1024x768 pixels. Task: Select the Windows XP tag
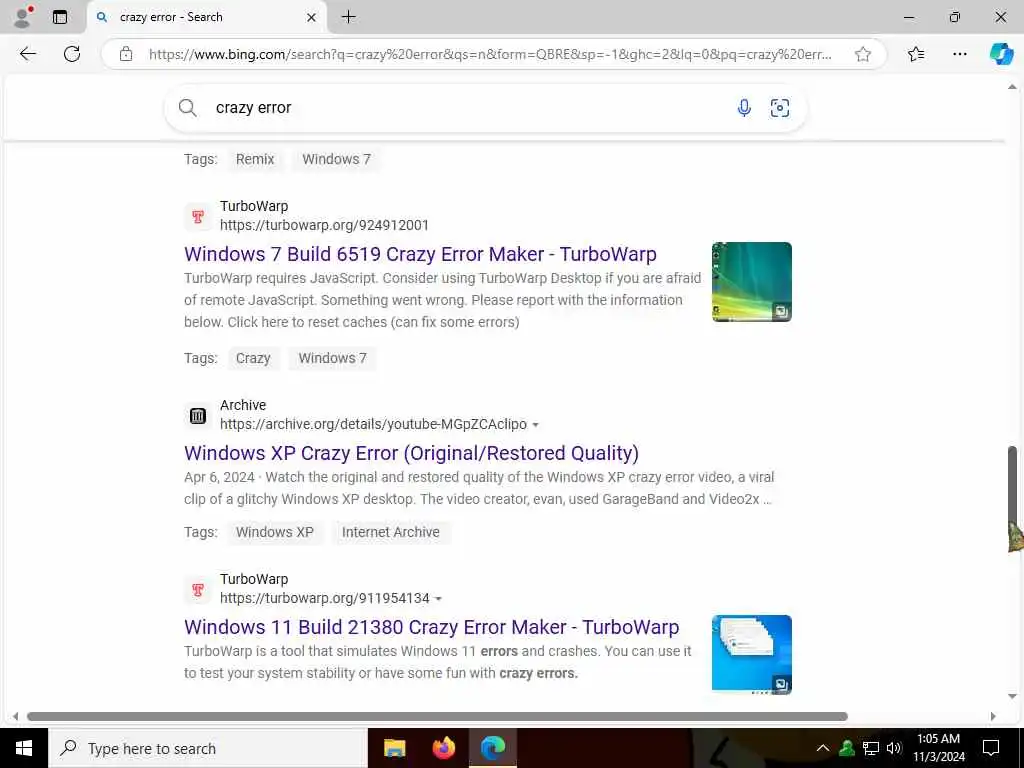click(x=274, y=532)
